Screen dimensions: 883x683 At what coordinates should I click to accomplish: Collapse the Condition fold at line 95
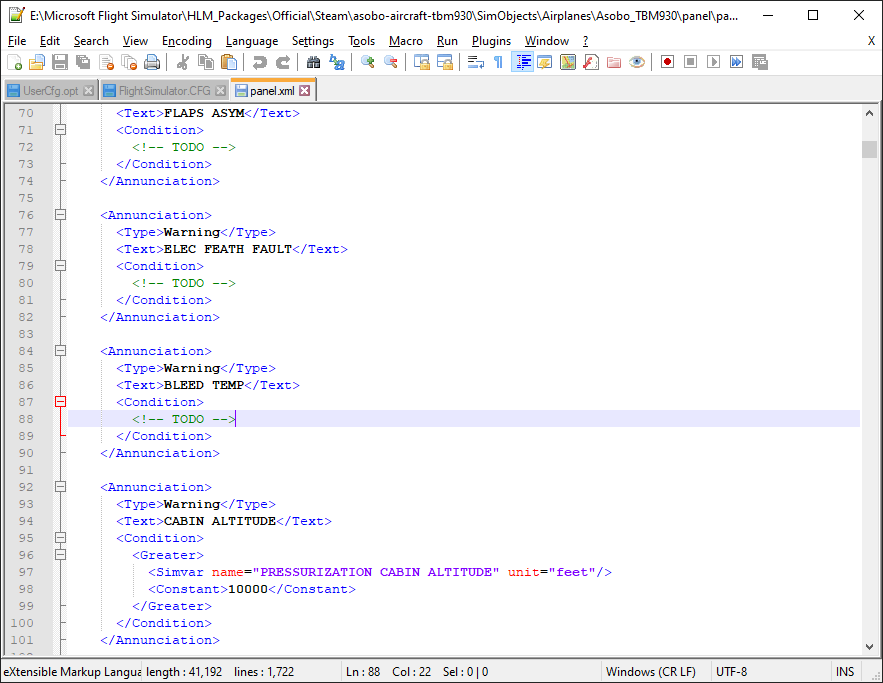(x=60, y=538)
